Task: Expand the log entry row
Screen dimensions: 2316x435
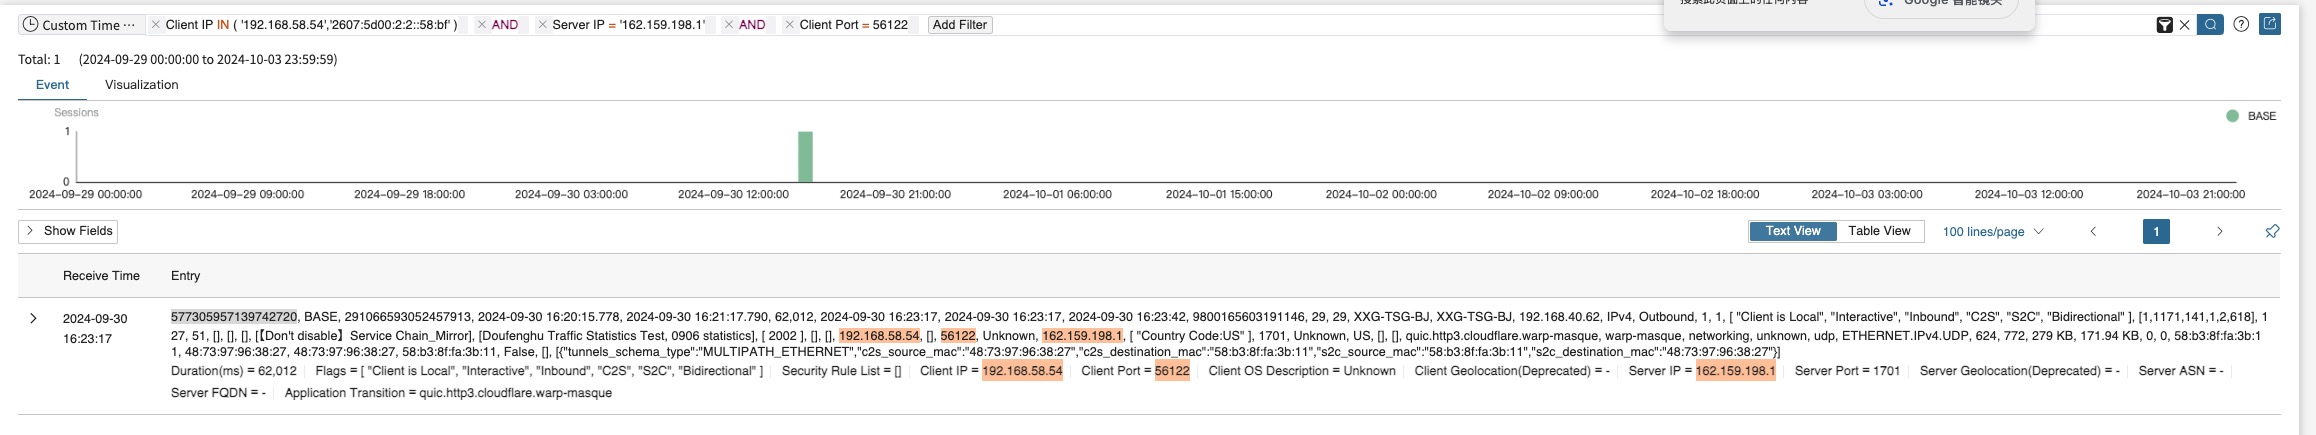Action: (33, 319)
